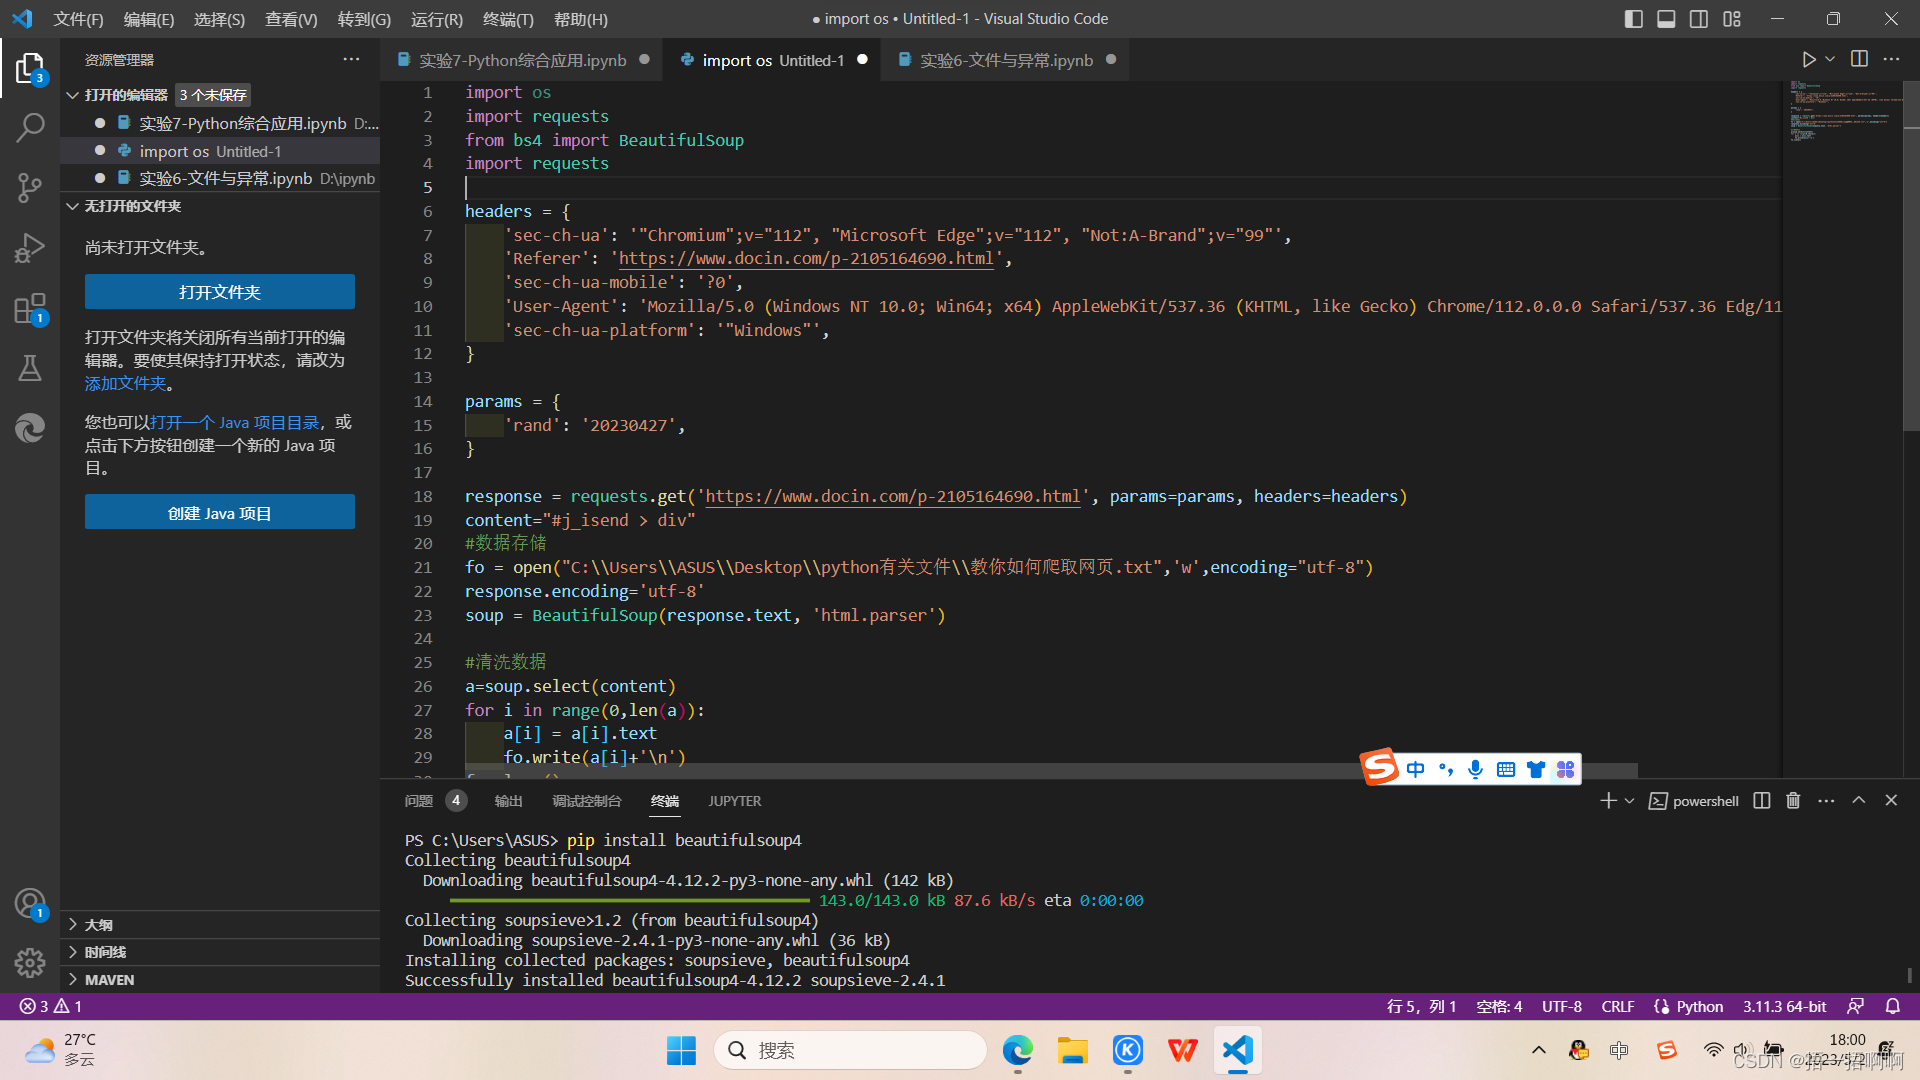Toggle secondary side bar visibility
The image size is (1920, 1080).
[1699, 19]
